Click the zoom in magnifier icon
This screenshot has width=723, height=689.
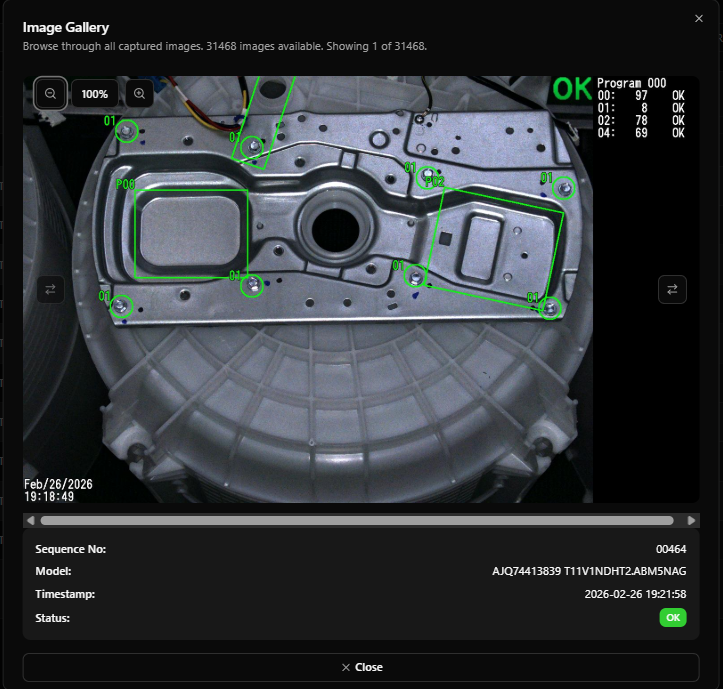point(139,93)
